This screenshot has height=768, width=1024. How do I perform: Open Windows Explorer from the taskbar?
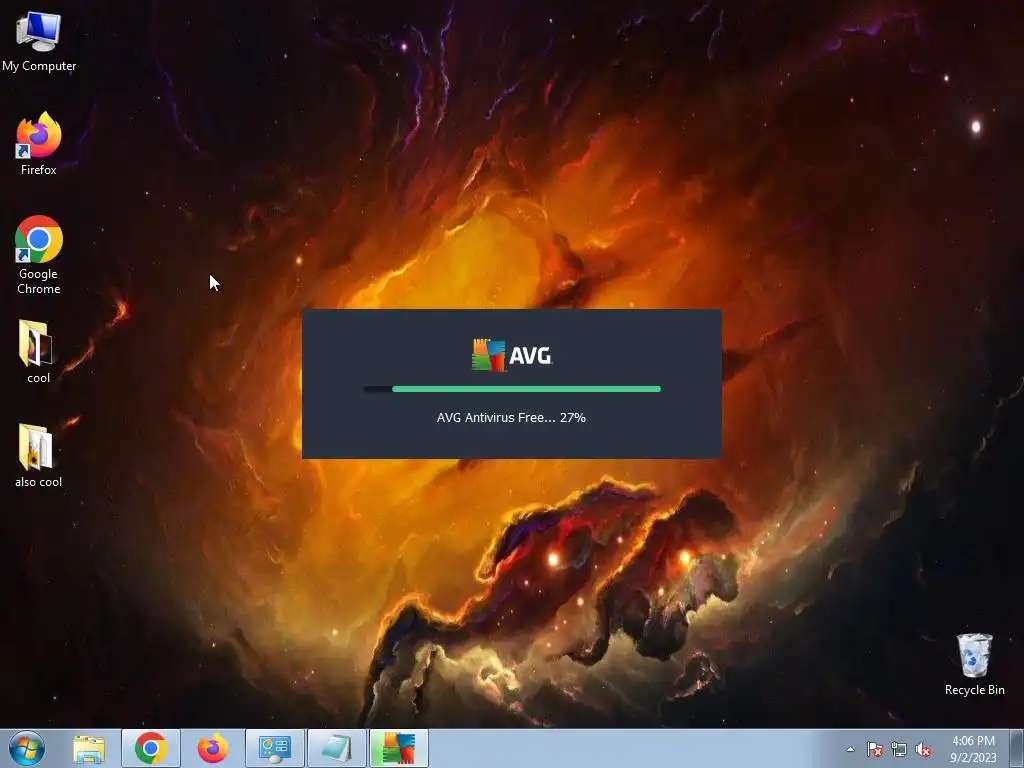coord(89,748)
